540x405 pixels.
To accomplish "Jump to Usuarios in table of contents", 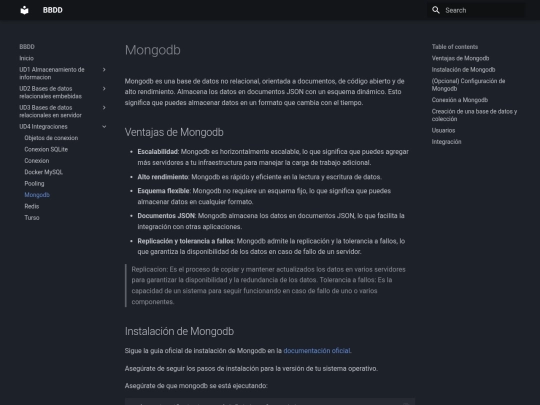I will tap(444, 130).
